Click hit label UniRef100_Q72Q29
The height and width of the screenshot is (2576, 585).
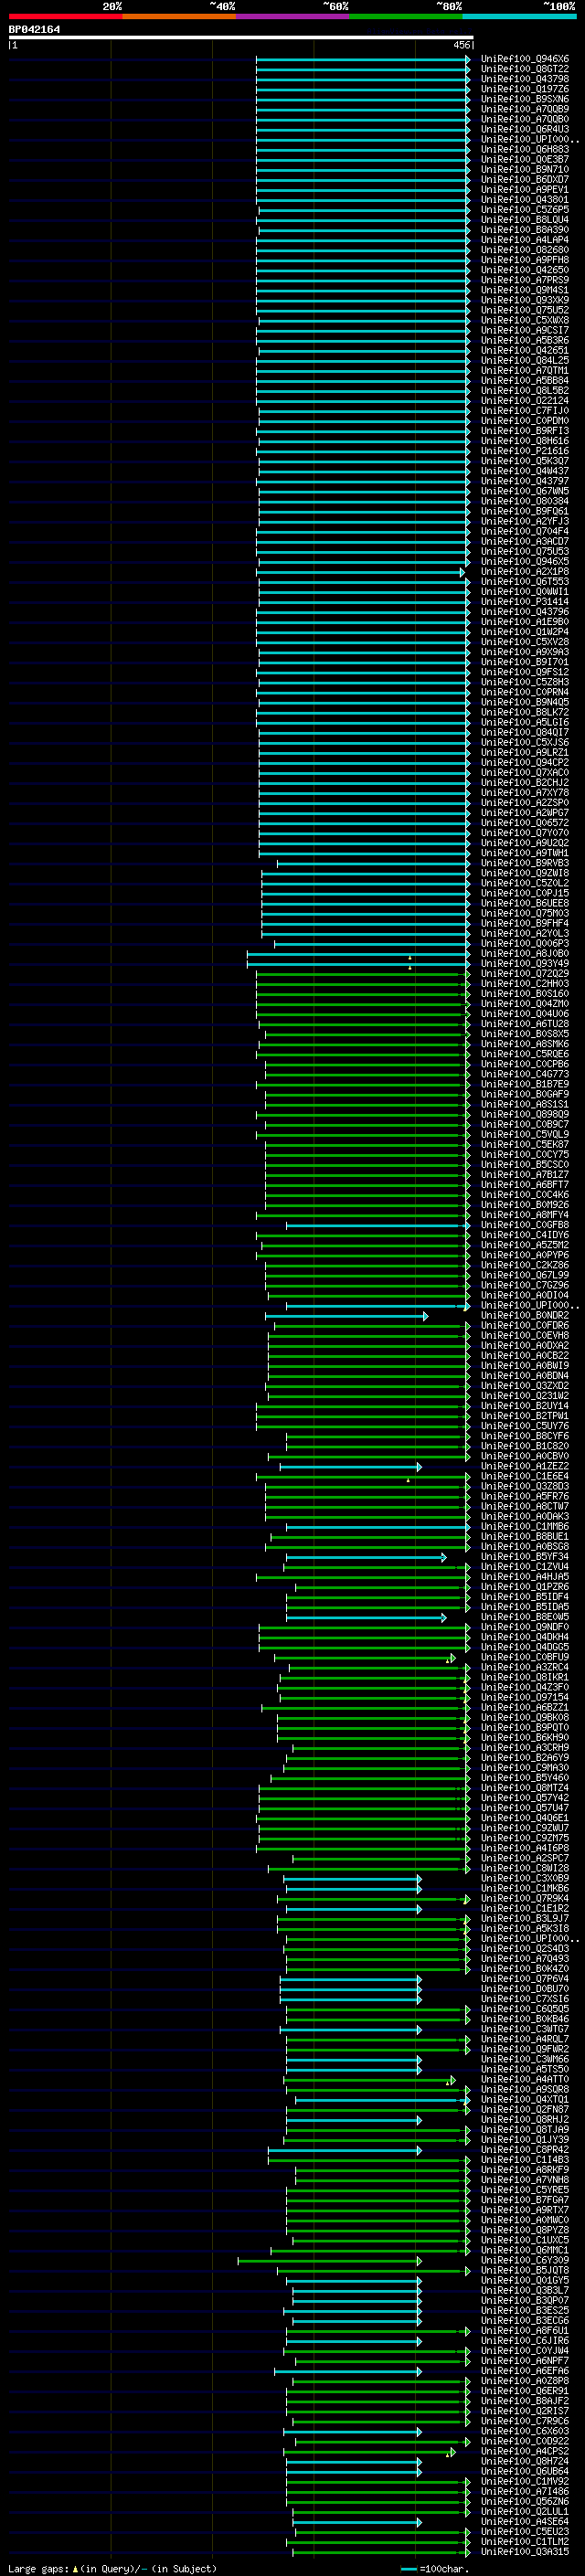tap(524, 973)
